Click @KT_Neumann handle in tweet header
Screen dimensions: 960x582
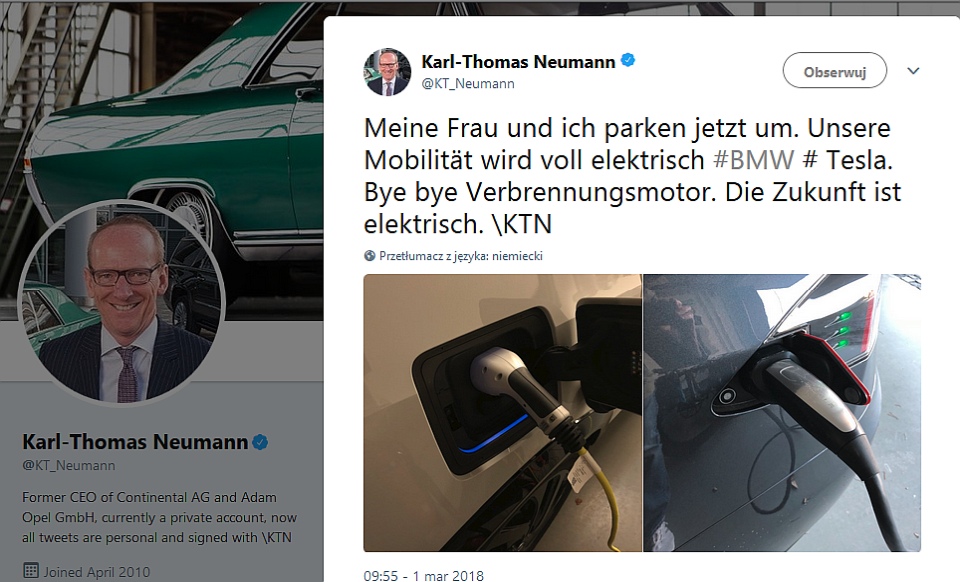(x=468, y=84)
